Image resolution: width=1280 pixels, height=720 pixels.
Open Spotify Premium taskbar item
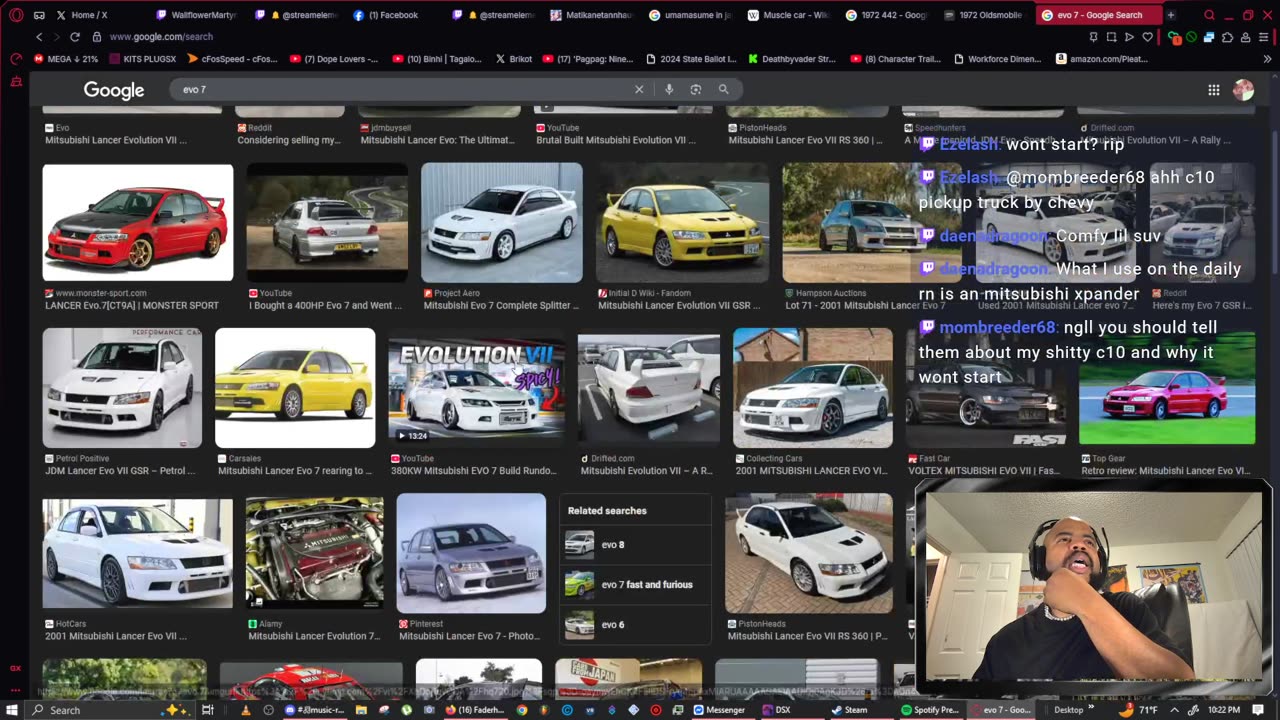pos(930,710)
